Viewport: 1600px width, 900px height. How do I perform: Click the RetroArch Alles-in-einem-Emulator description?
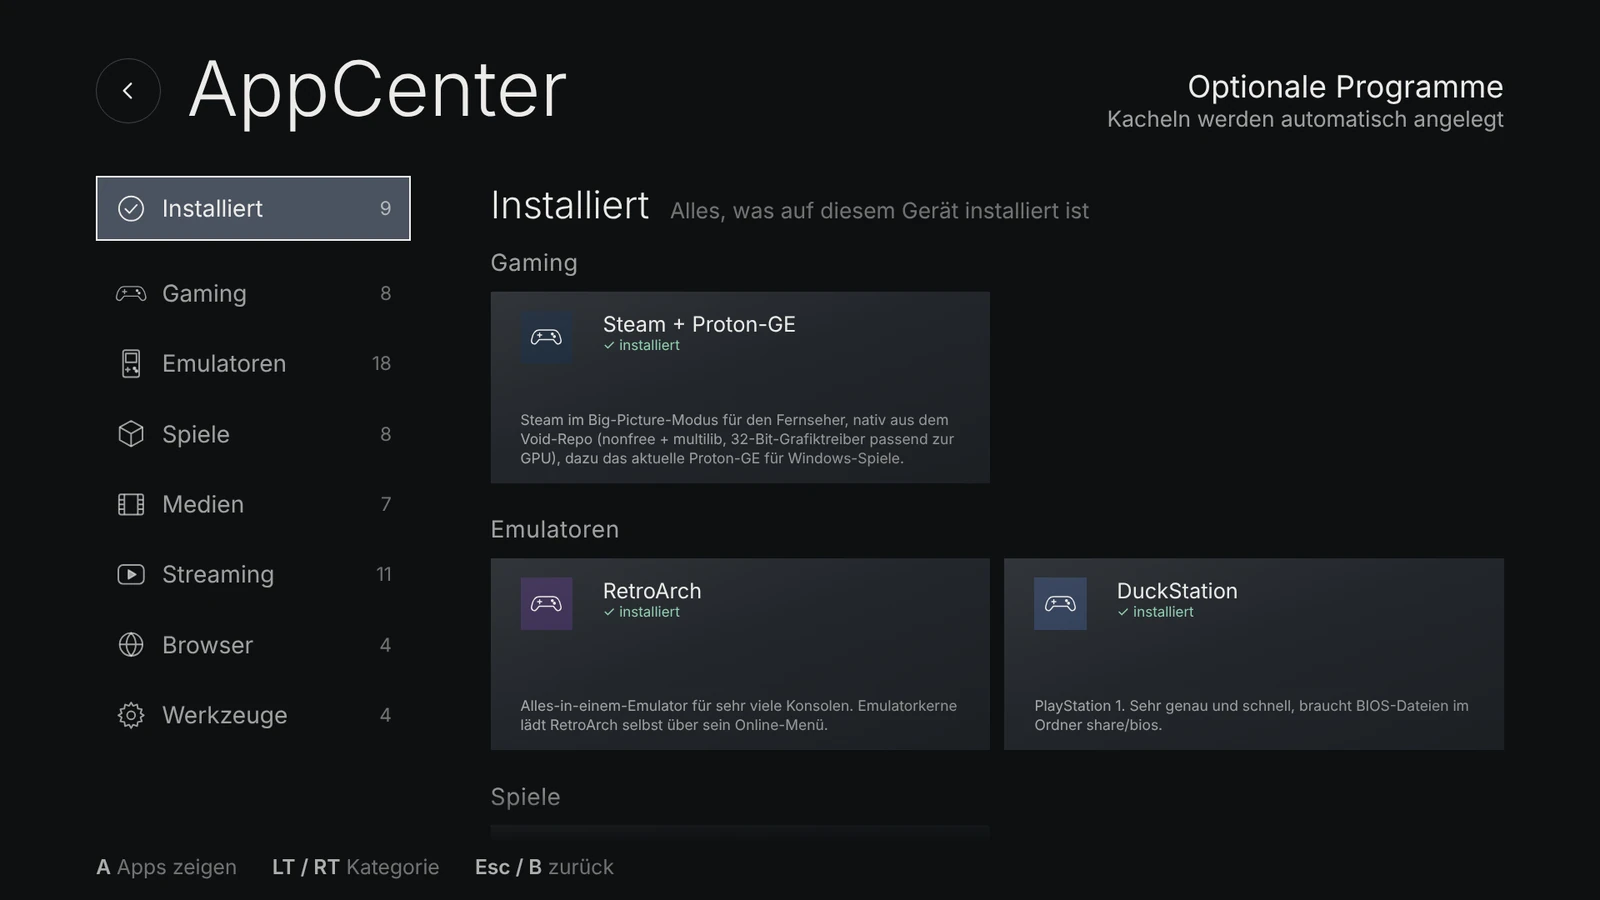[x=738, y=715]
